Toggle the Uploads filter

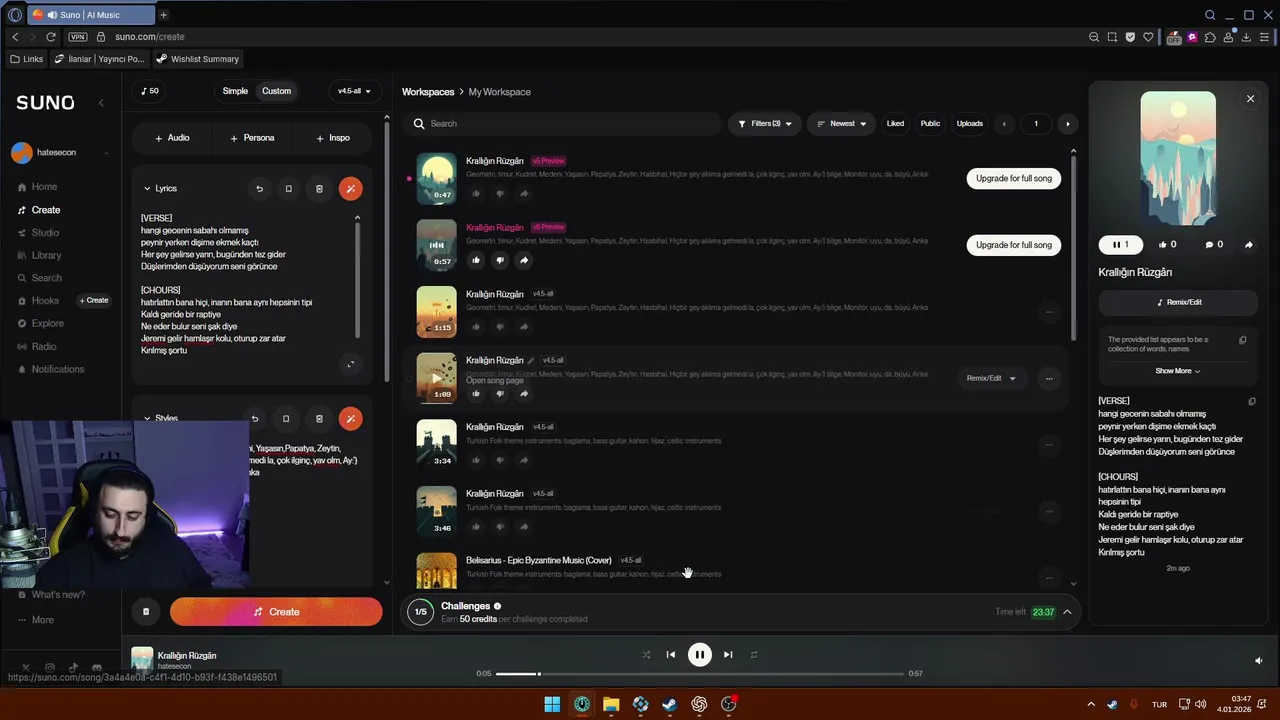coord(970,124)
